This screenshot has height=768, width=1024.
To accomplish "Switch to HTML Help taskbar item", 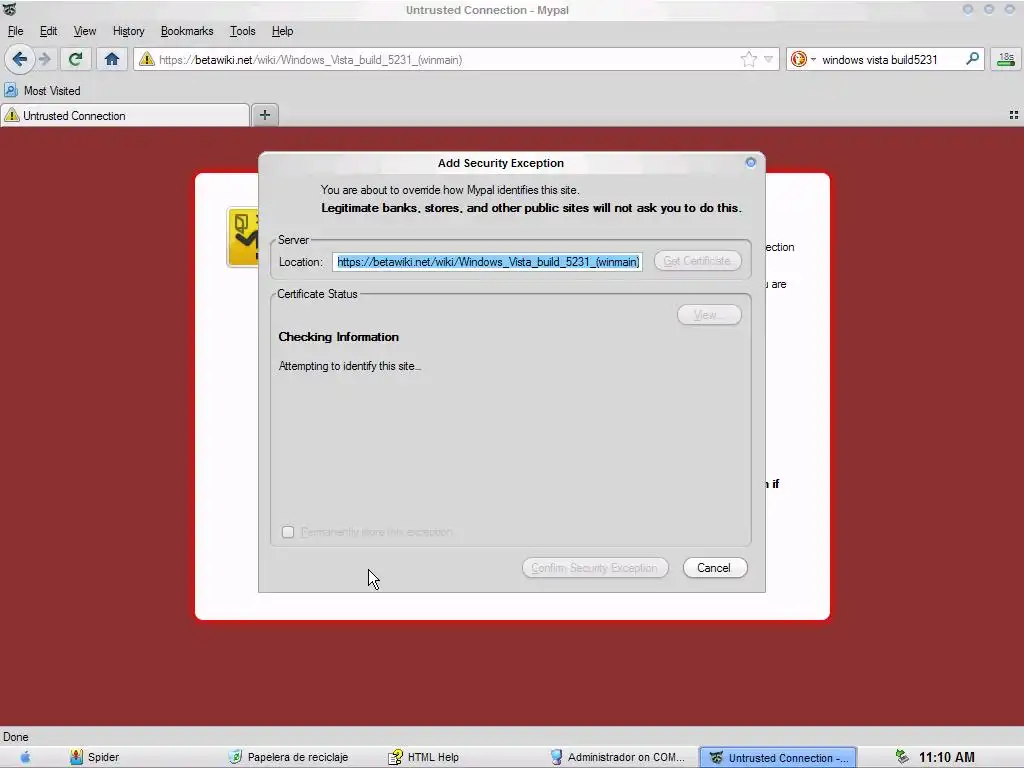I will (x=424, y=757).
